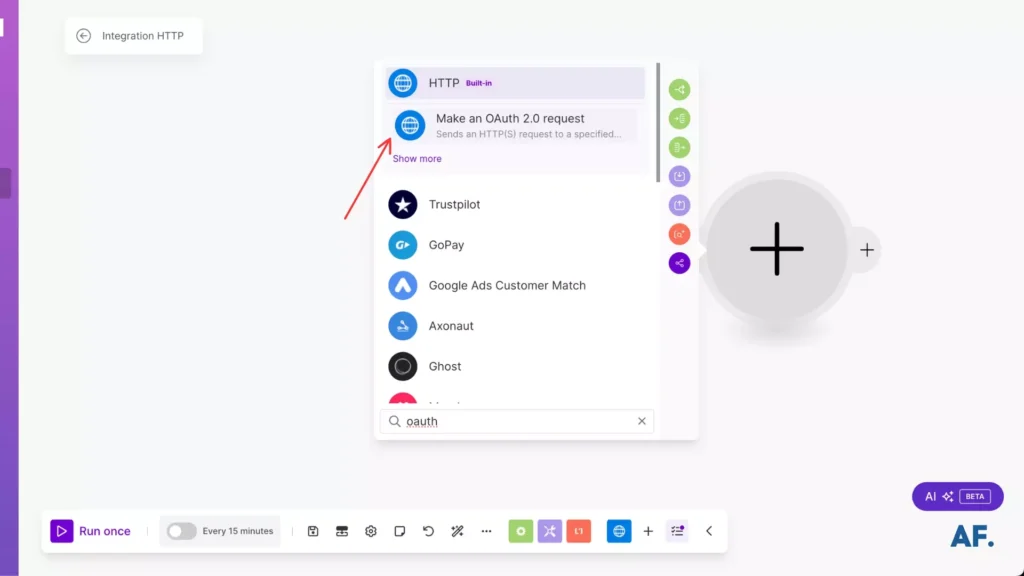The height and width of the screenshot is (576, 1024).
Task: Add an Iterator from the second green icon
Action: pos(679,118)
